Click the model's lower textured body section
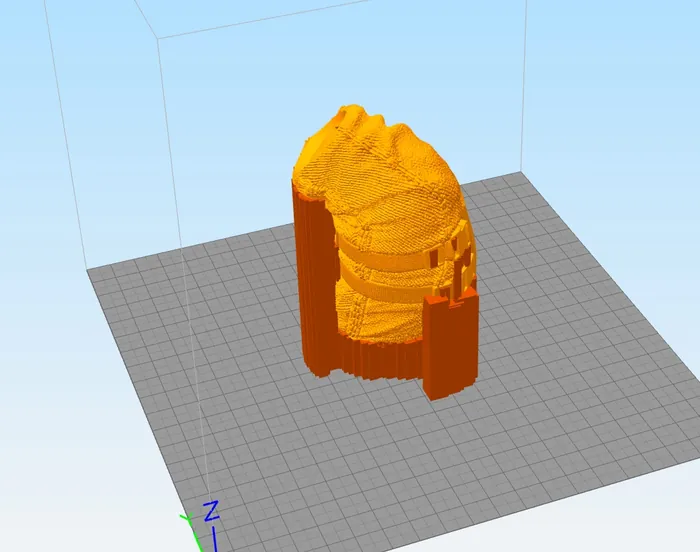This screenshot has height=552, width=700. (x=380, y=320)
